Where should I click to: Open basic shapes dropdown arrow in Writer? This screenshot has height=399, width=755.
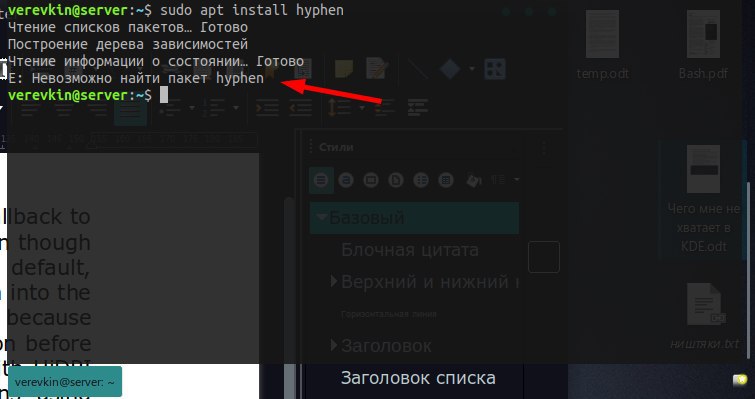tap(472, 69)
